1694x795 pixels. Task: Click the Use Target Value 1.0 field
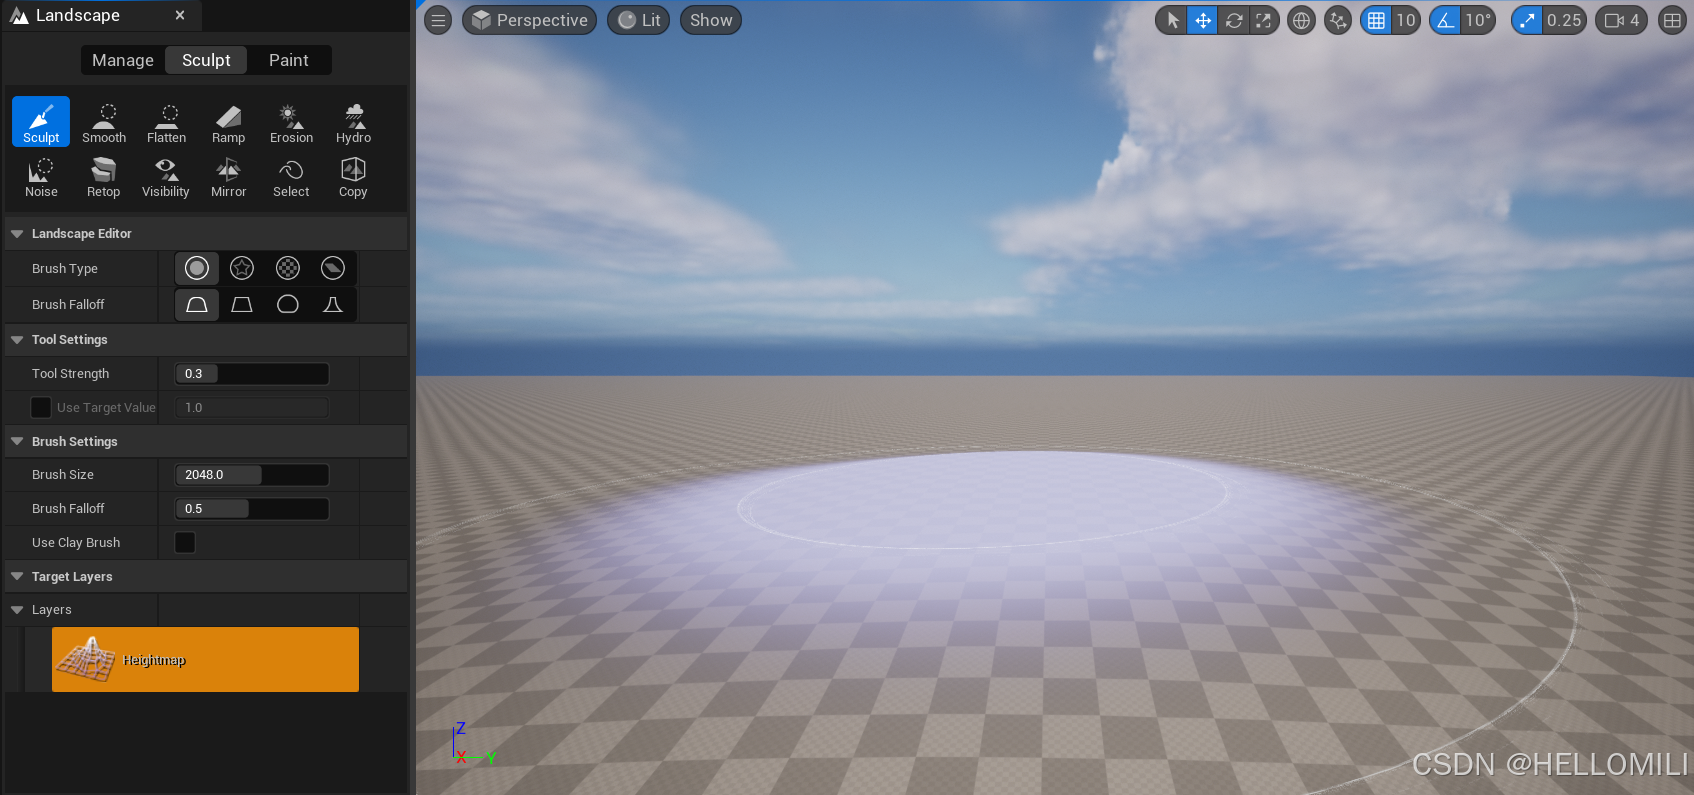(x=252, y=408)
